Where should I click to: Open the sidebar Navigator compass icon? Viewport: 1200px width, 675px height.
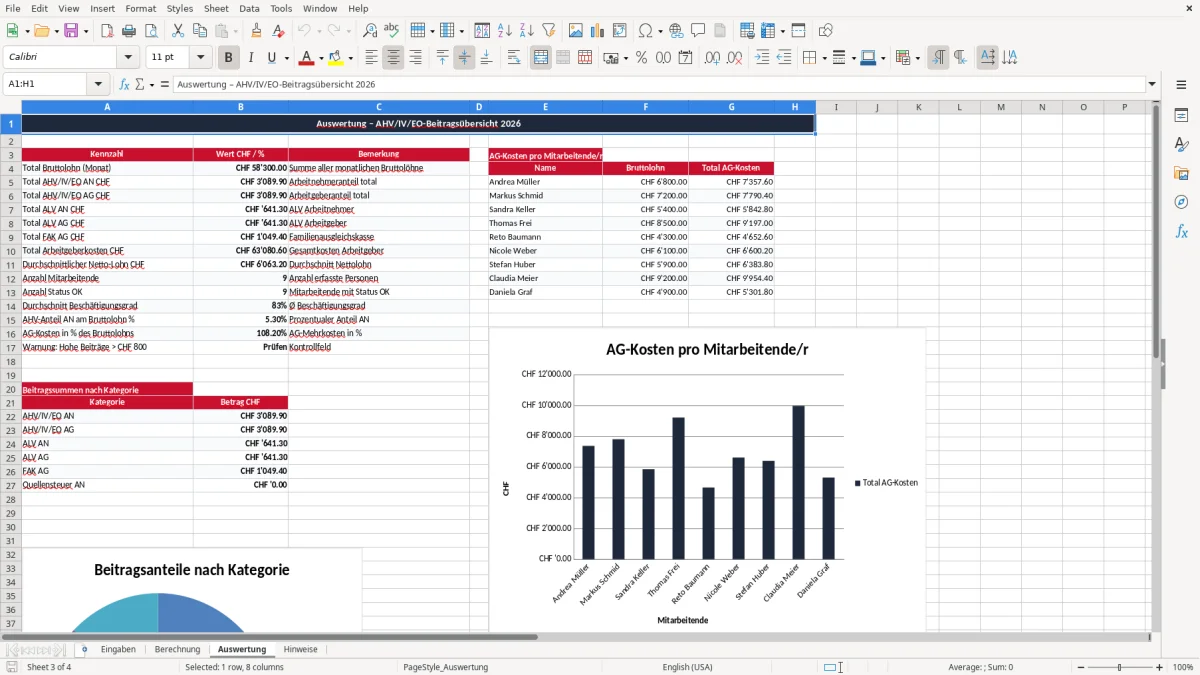pyautogui.click(x=1181, y=202)
